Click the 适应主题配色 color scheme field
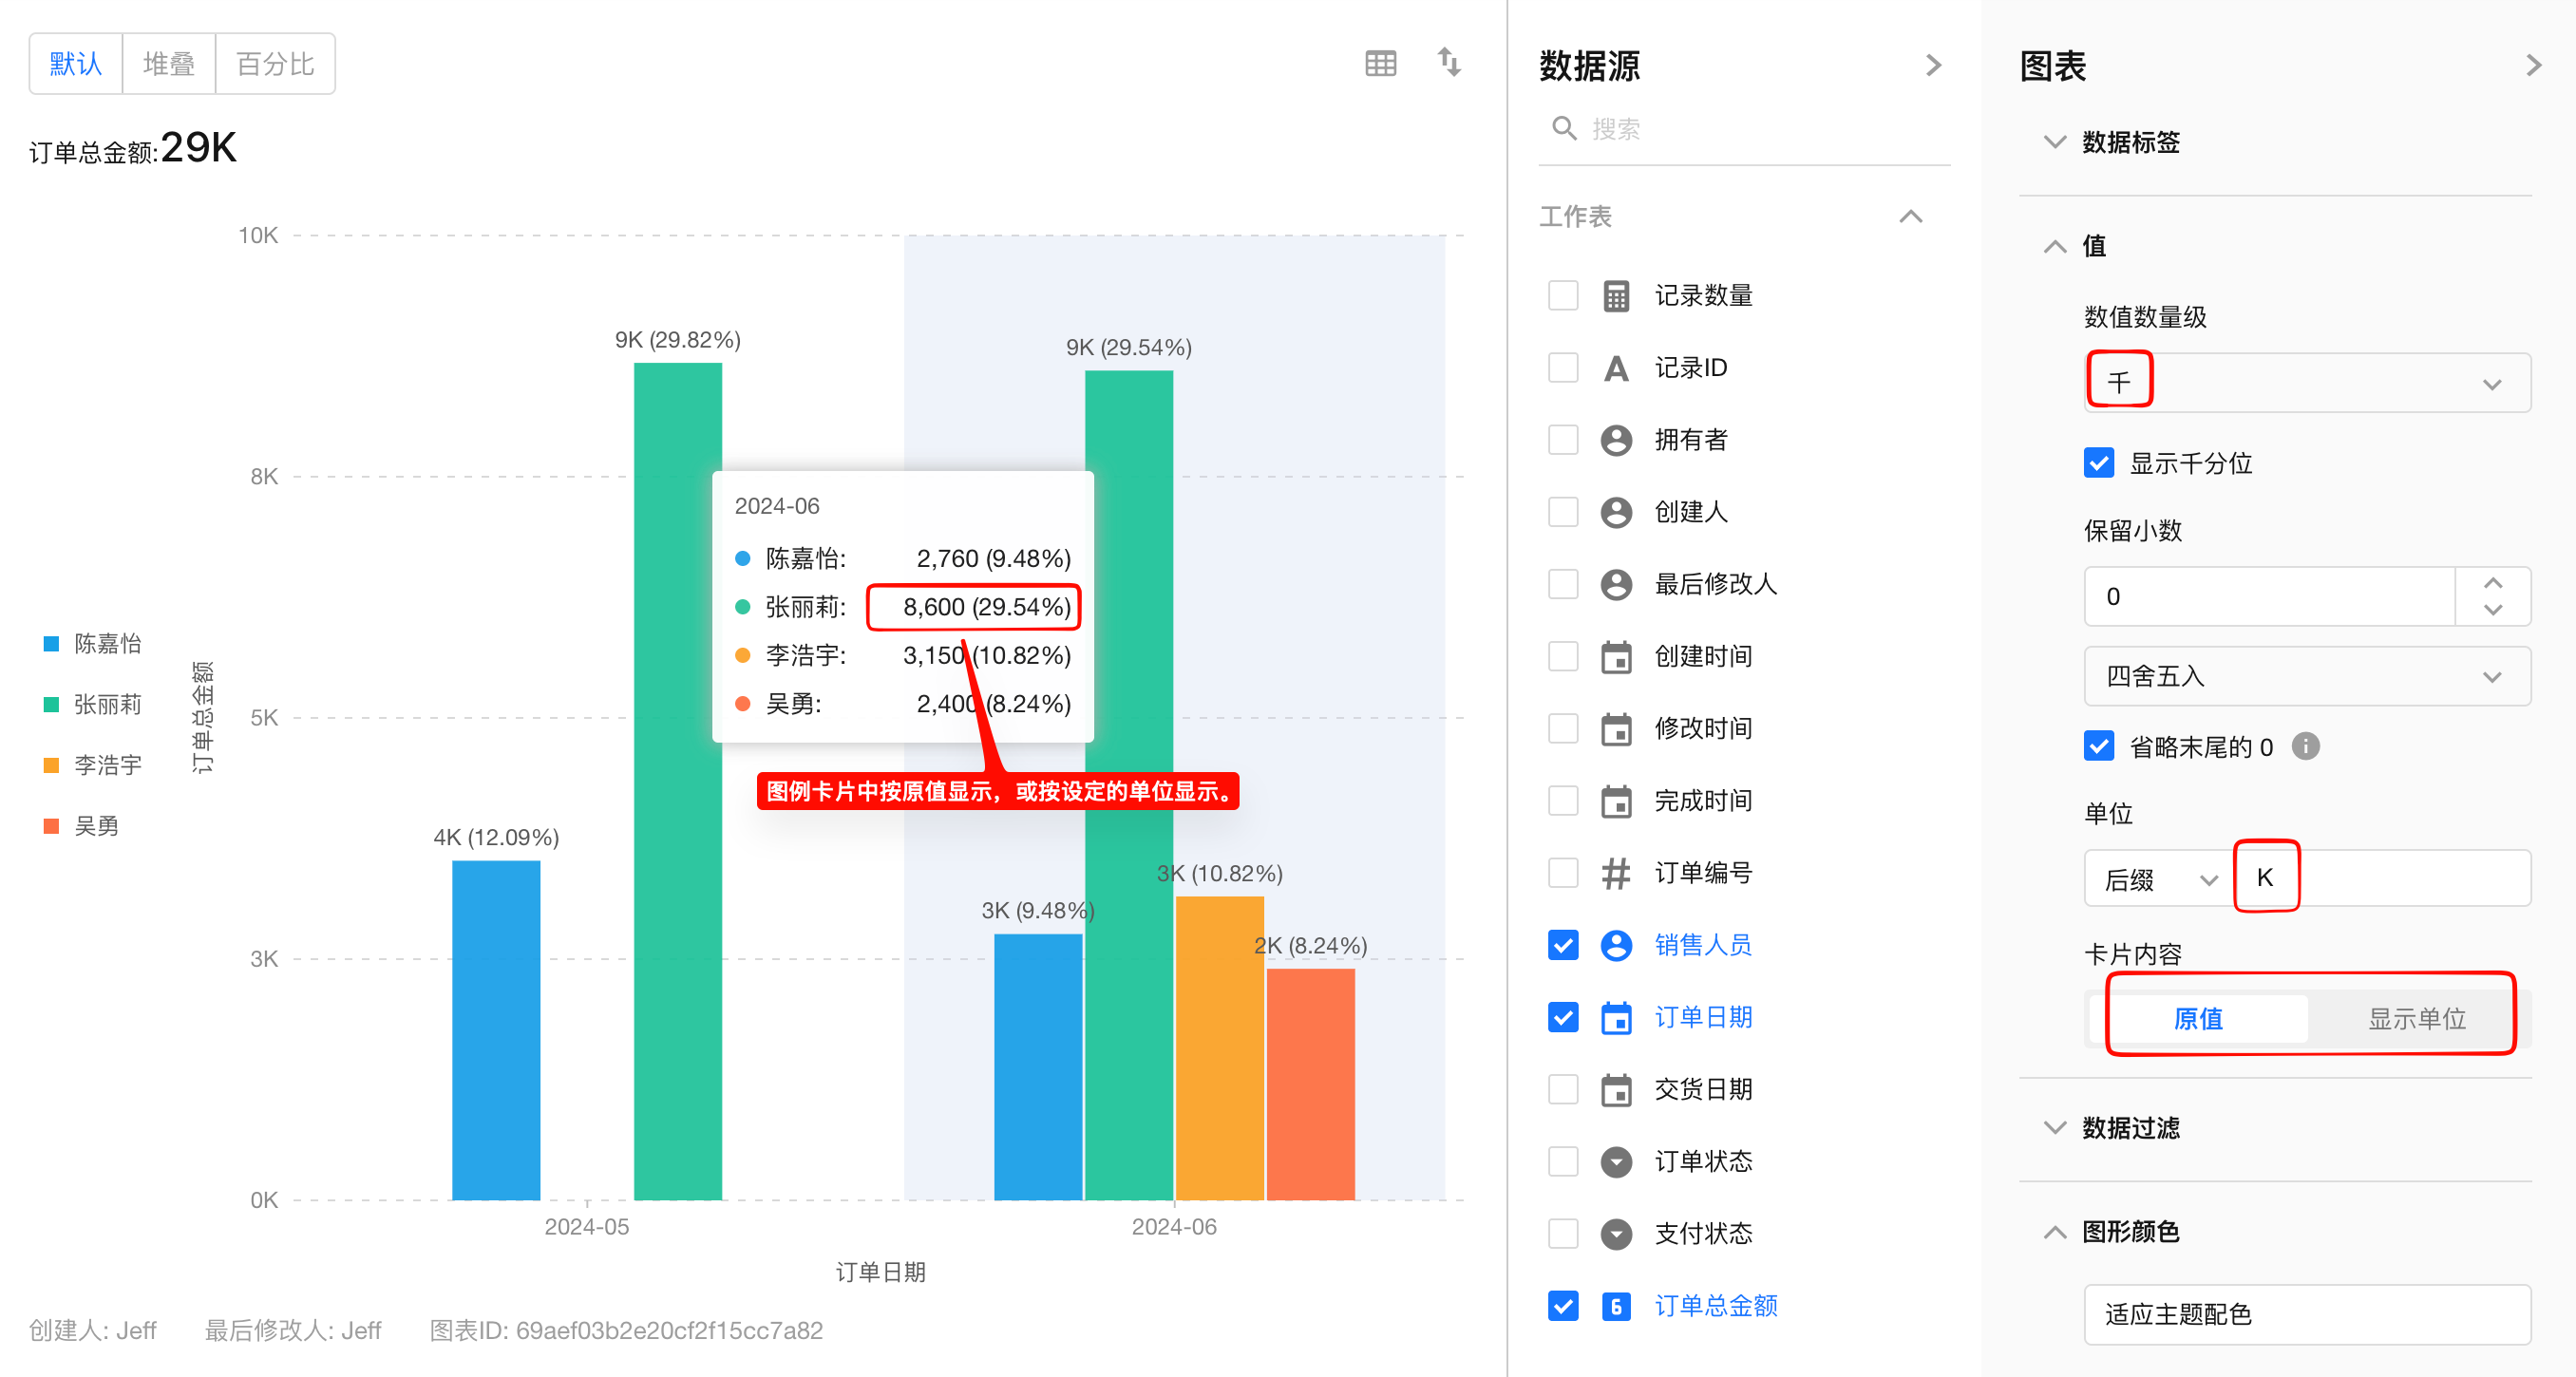This screenshot has width=2576, height=1377. [x=2306, y=1314]
